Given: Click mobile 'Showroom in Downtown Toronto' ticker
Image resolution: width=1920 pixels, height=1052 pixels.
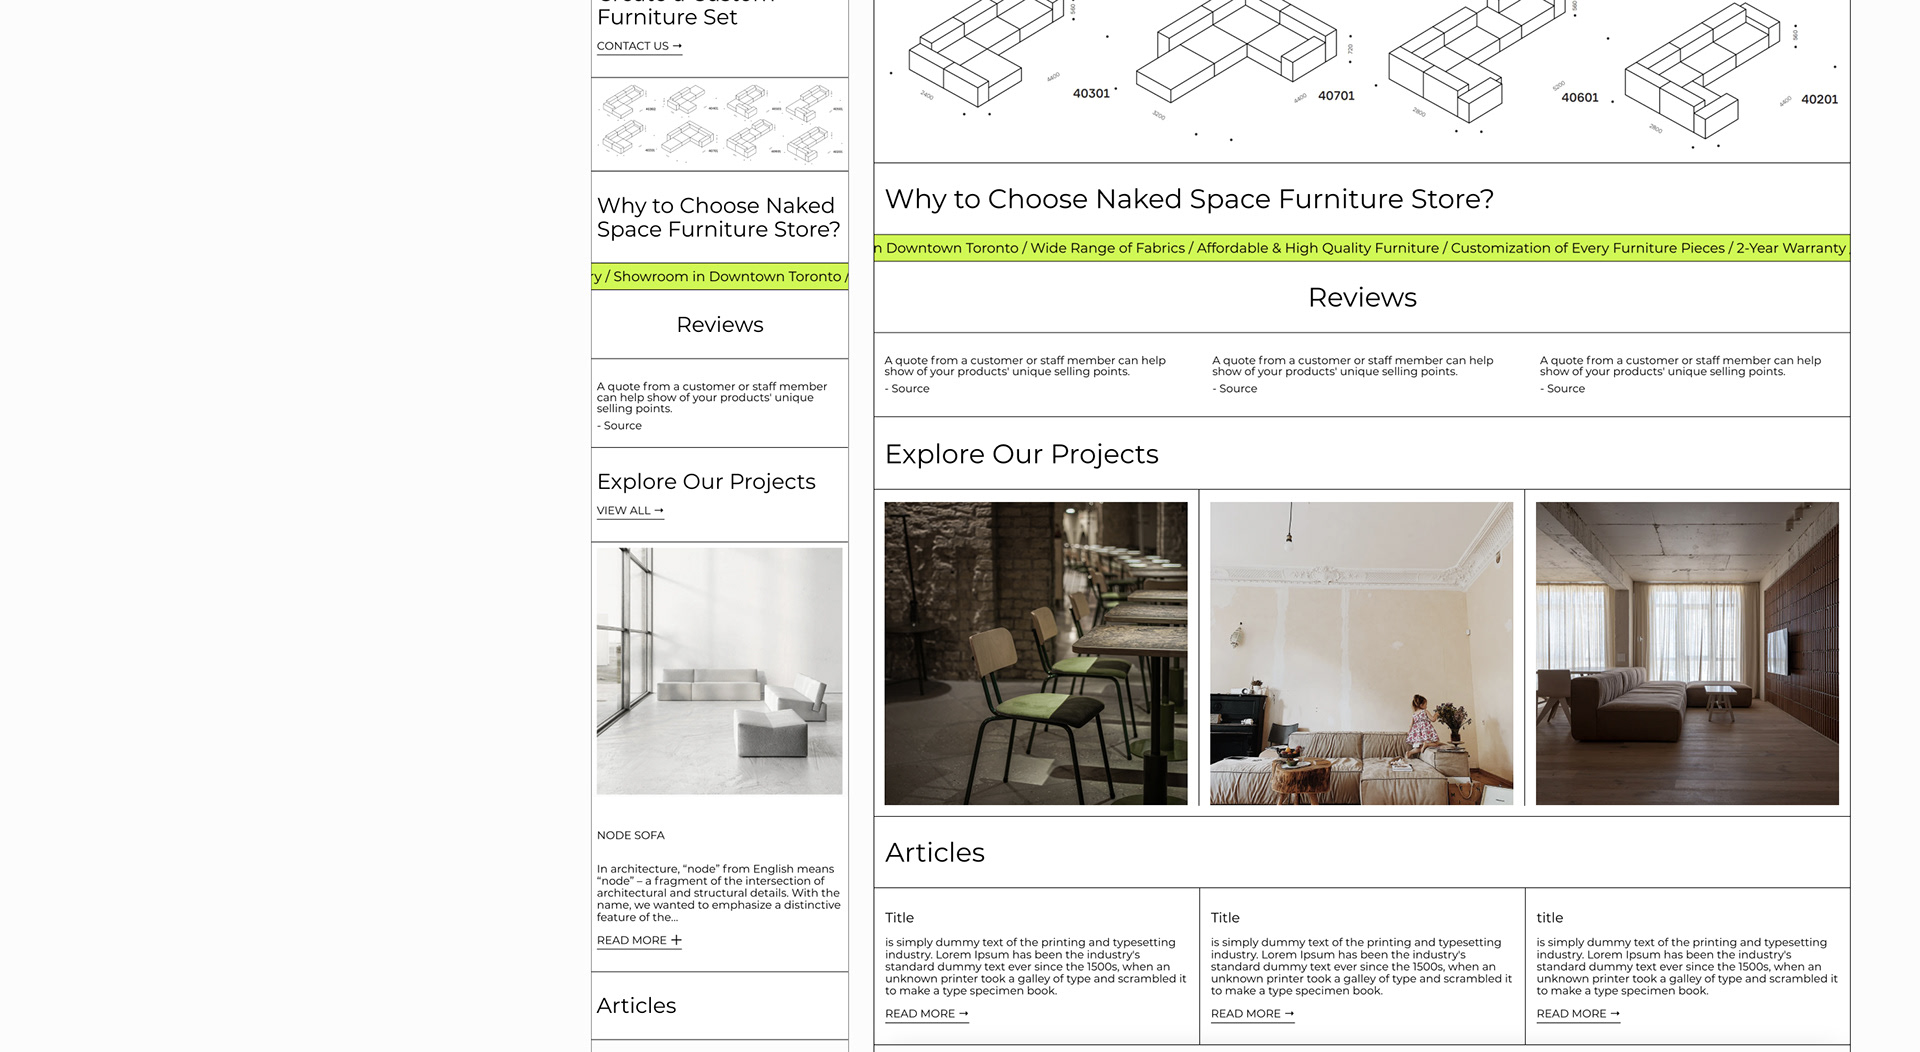Looking at the screenshot, I should [727, 277].
